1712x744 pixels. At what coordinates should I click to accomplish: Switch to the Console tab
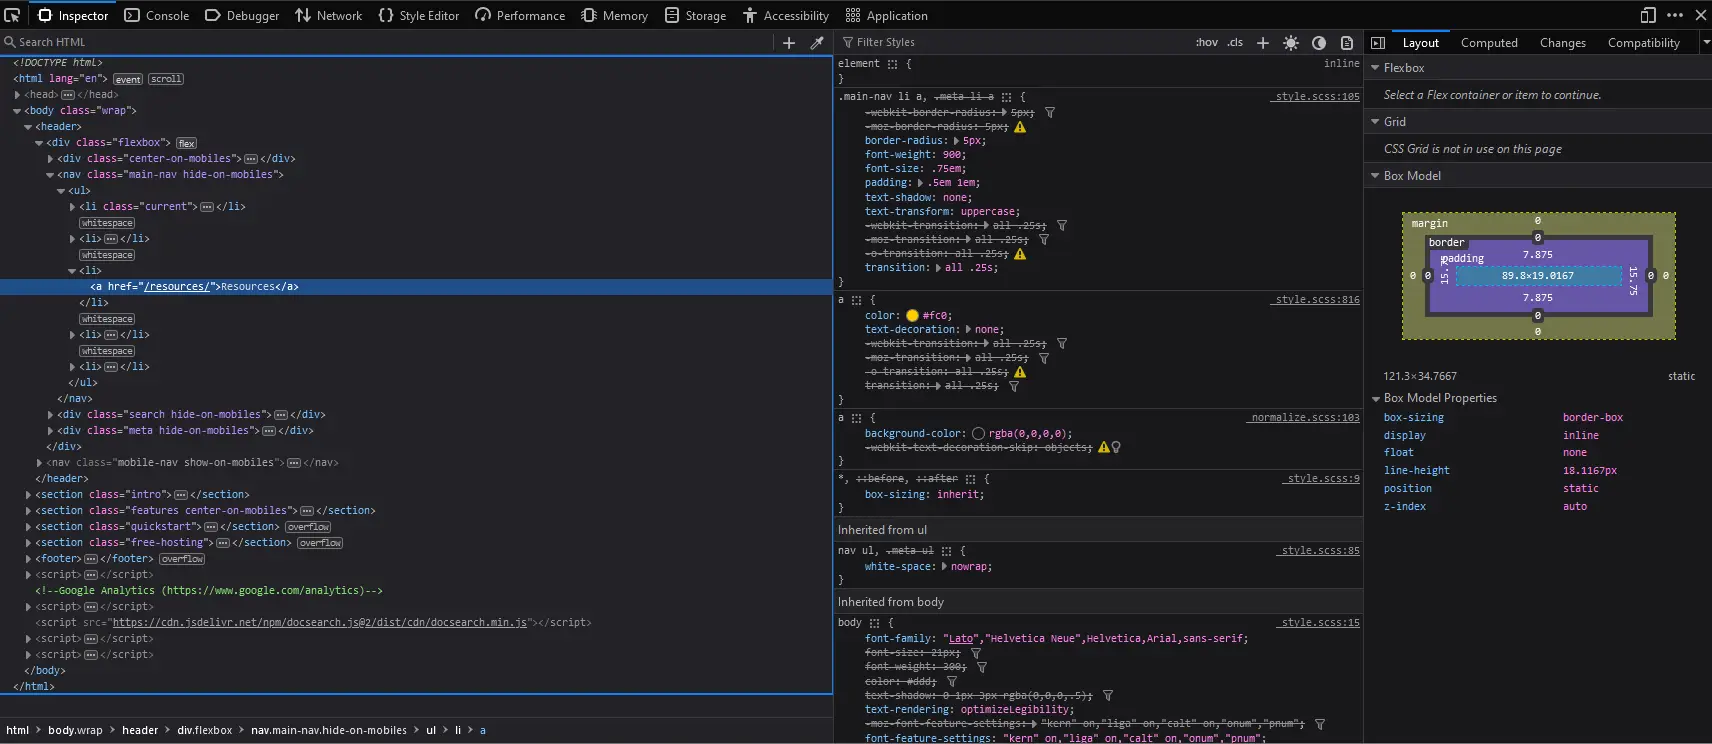[x=157, y=15]
